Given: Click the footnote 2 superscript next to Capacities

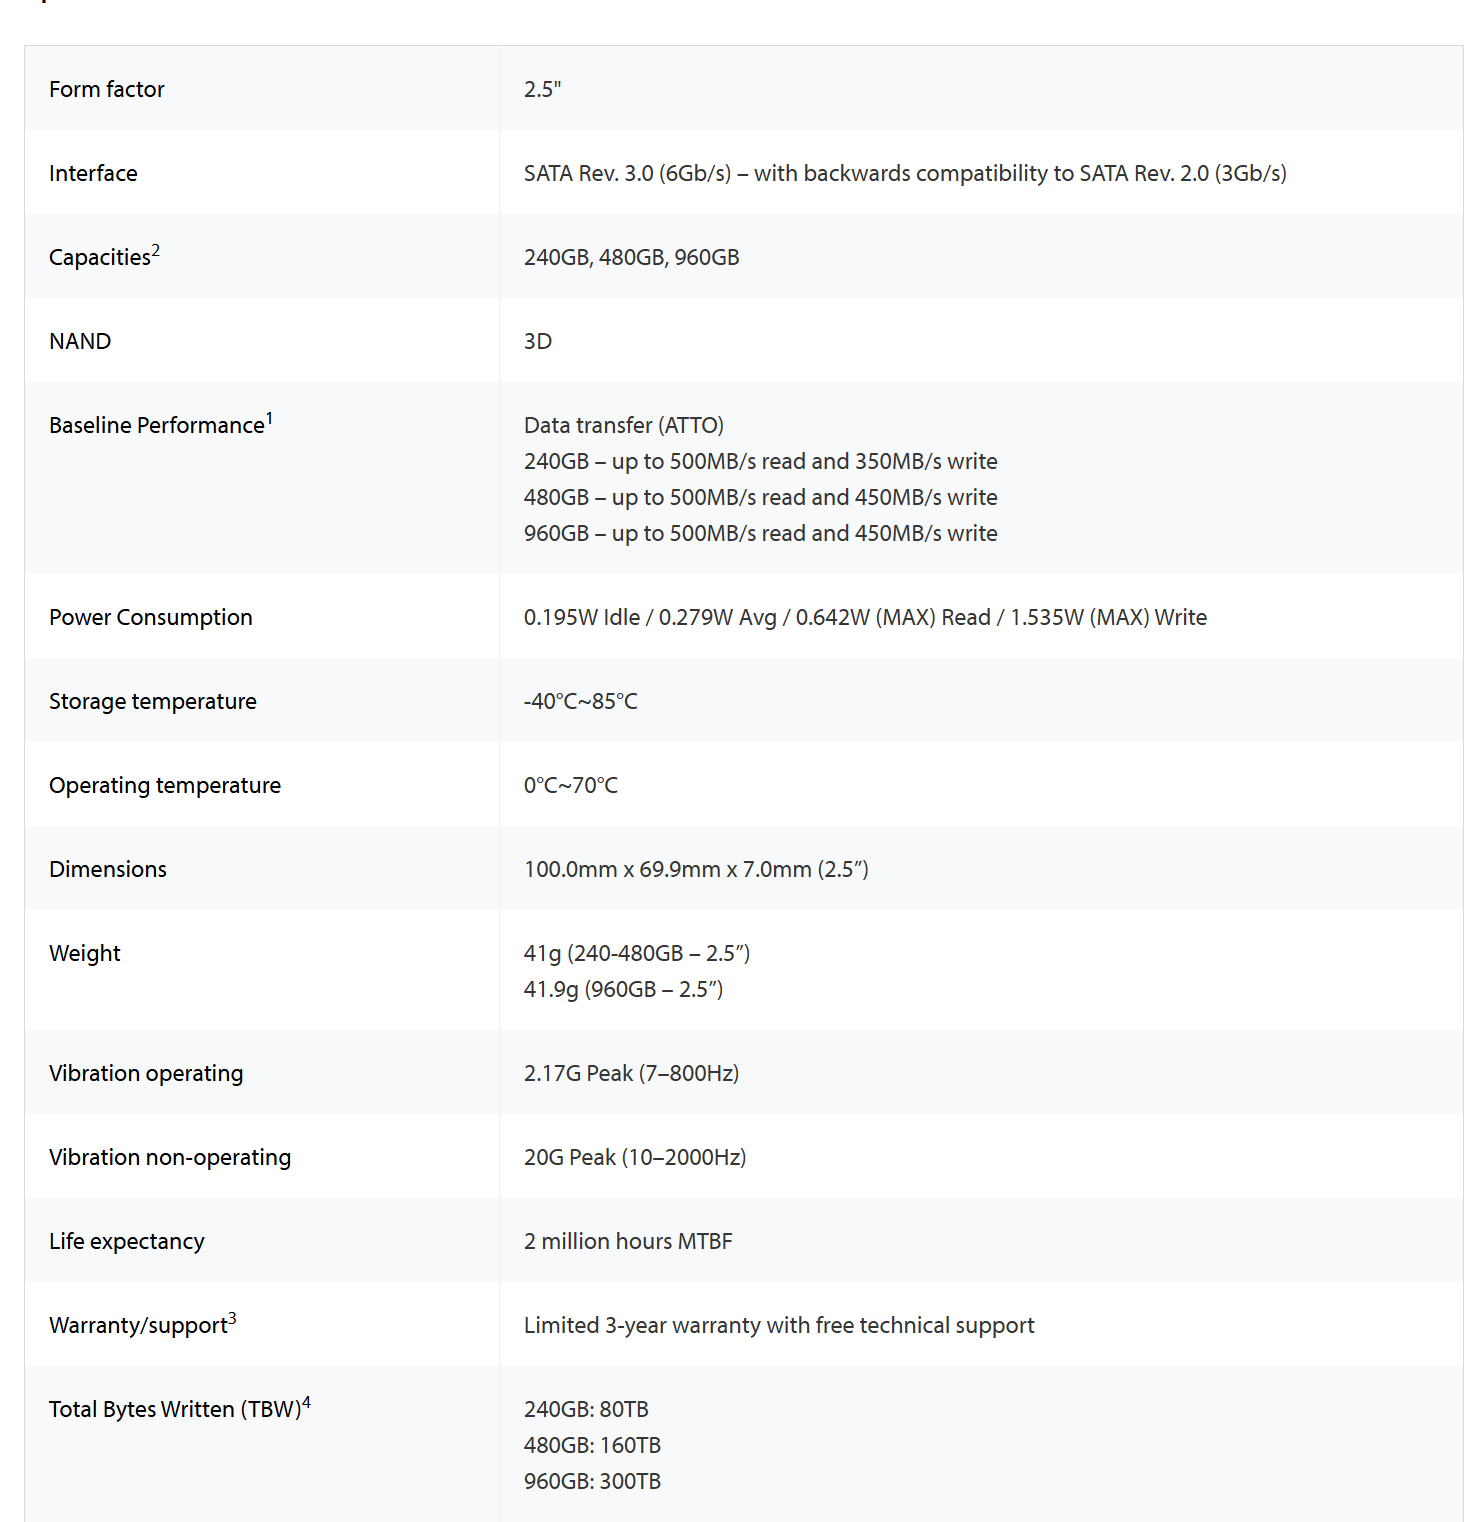Looking at the screenshot, I should pyautogui.click(x=156, y=250).
